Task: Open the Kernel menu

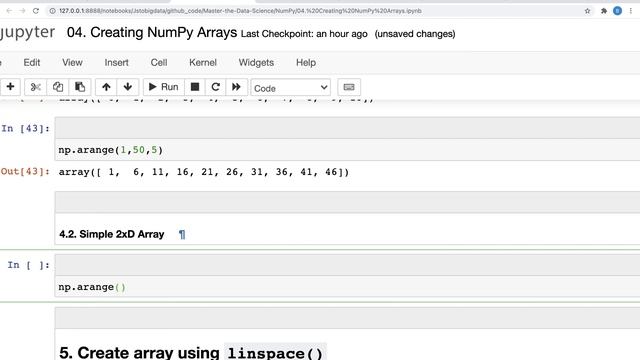Action: (x=203, y=62)
